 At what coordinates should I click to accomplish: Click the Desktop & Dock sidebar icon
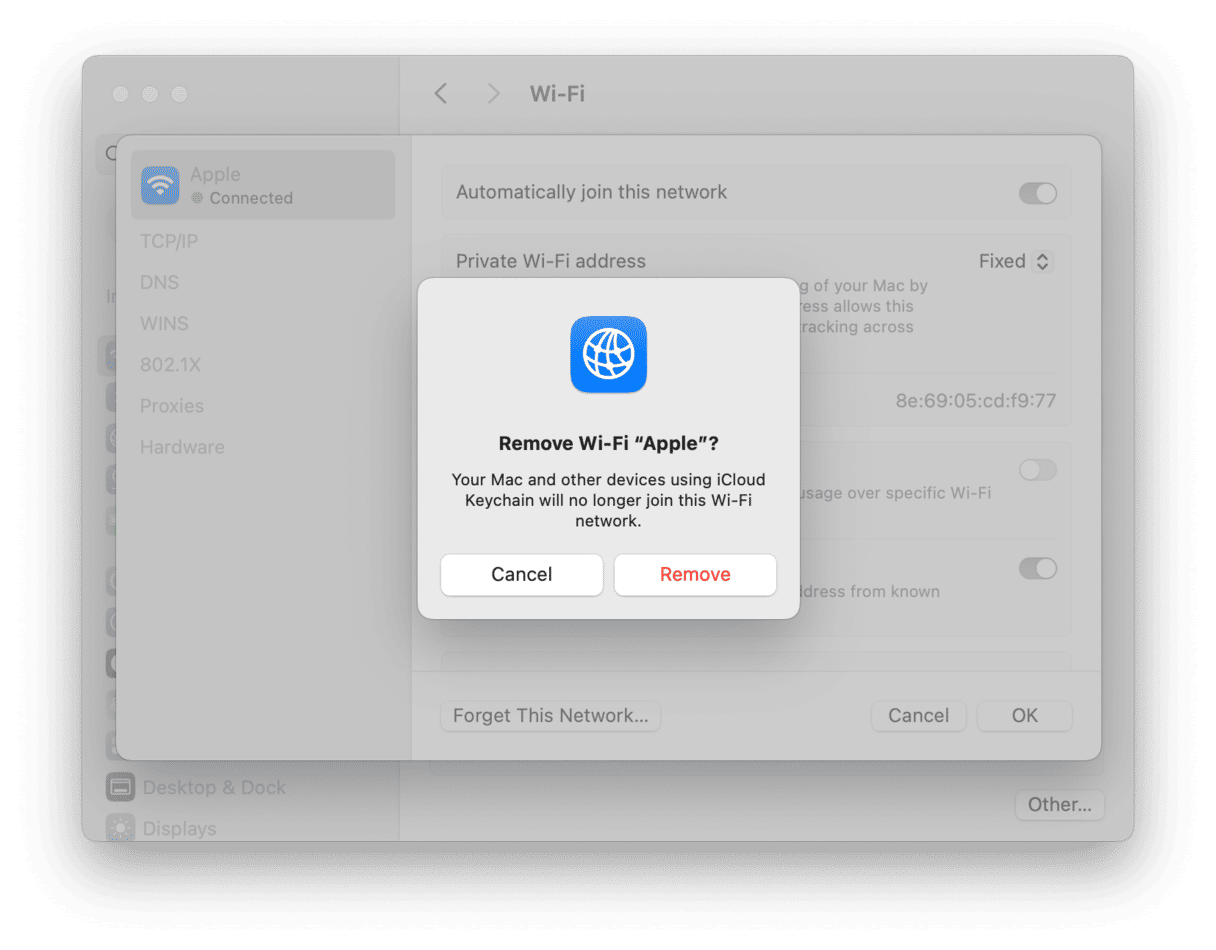tap(120, 788)
